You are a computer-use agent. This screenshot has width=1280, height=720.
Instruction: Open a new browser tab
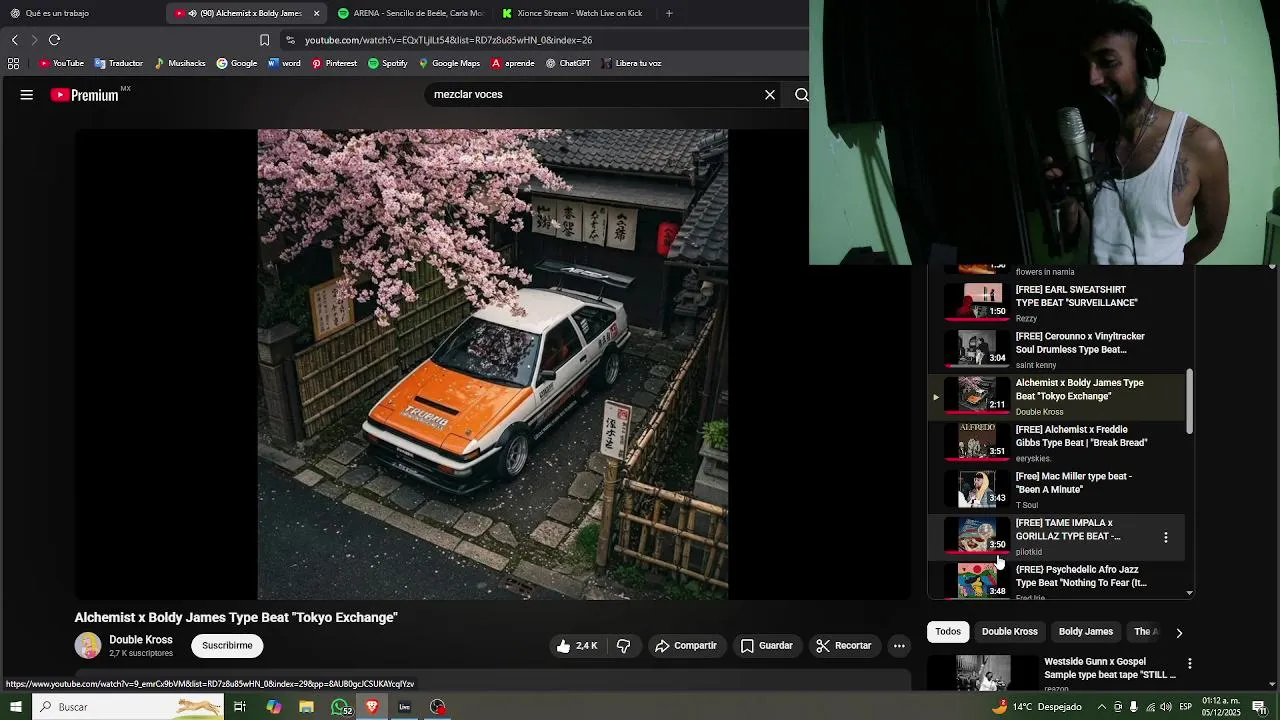point(669,13)
